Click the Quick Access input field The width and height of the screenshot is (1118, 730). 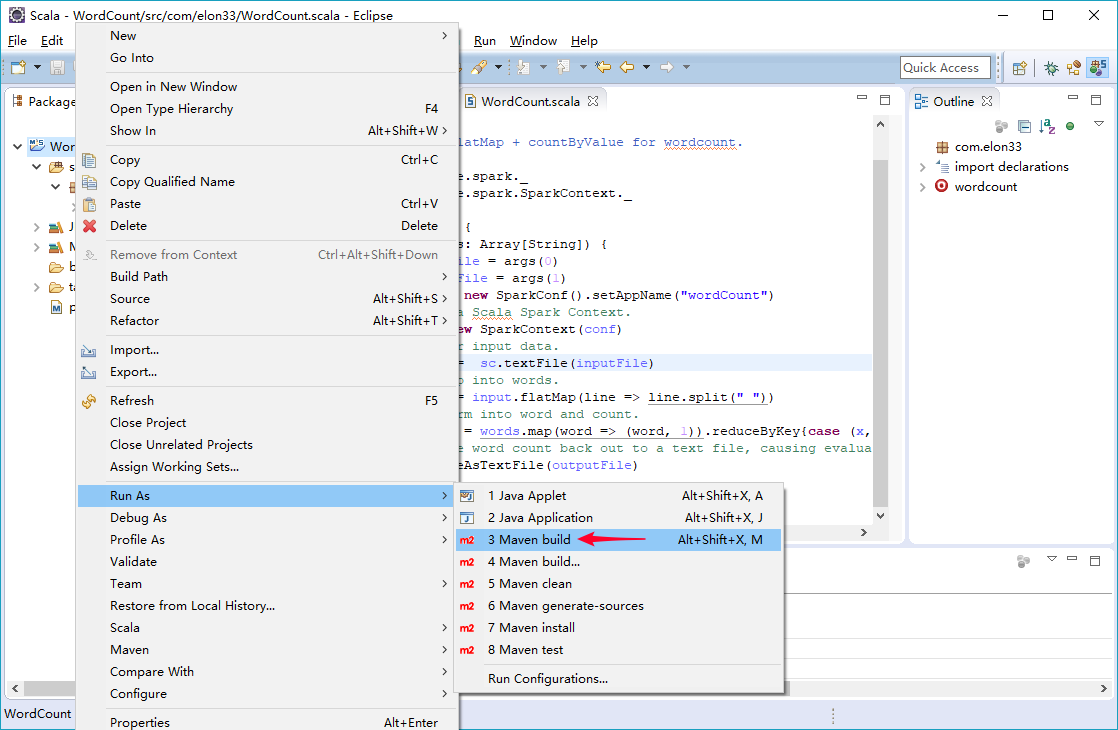pos(945,68)
